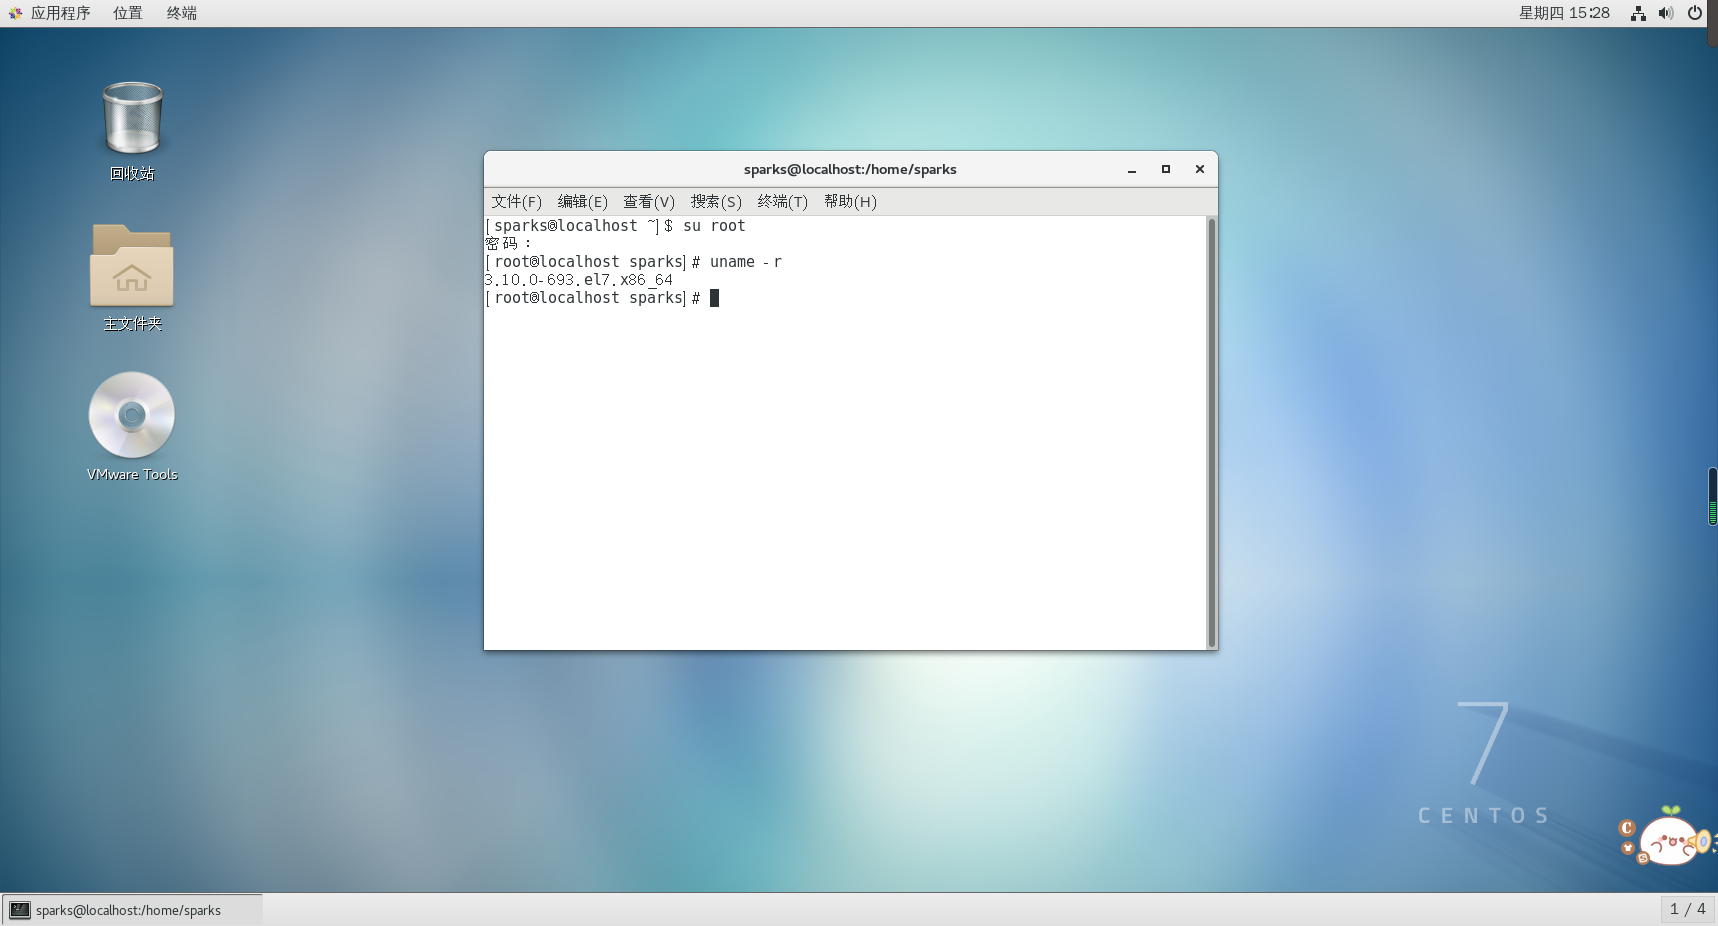
Task: Click the power icon in top bar
Action: (1695, 13)
